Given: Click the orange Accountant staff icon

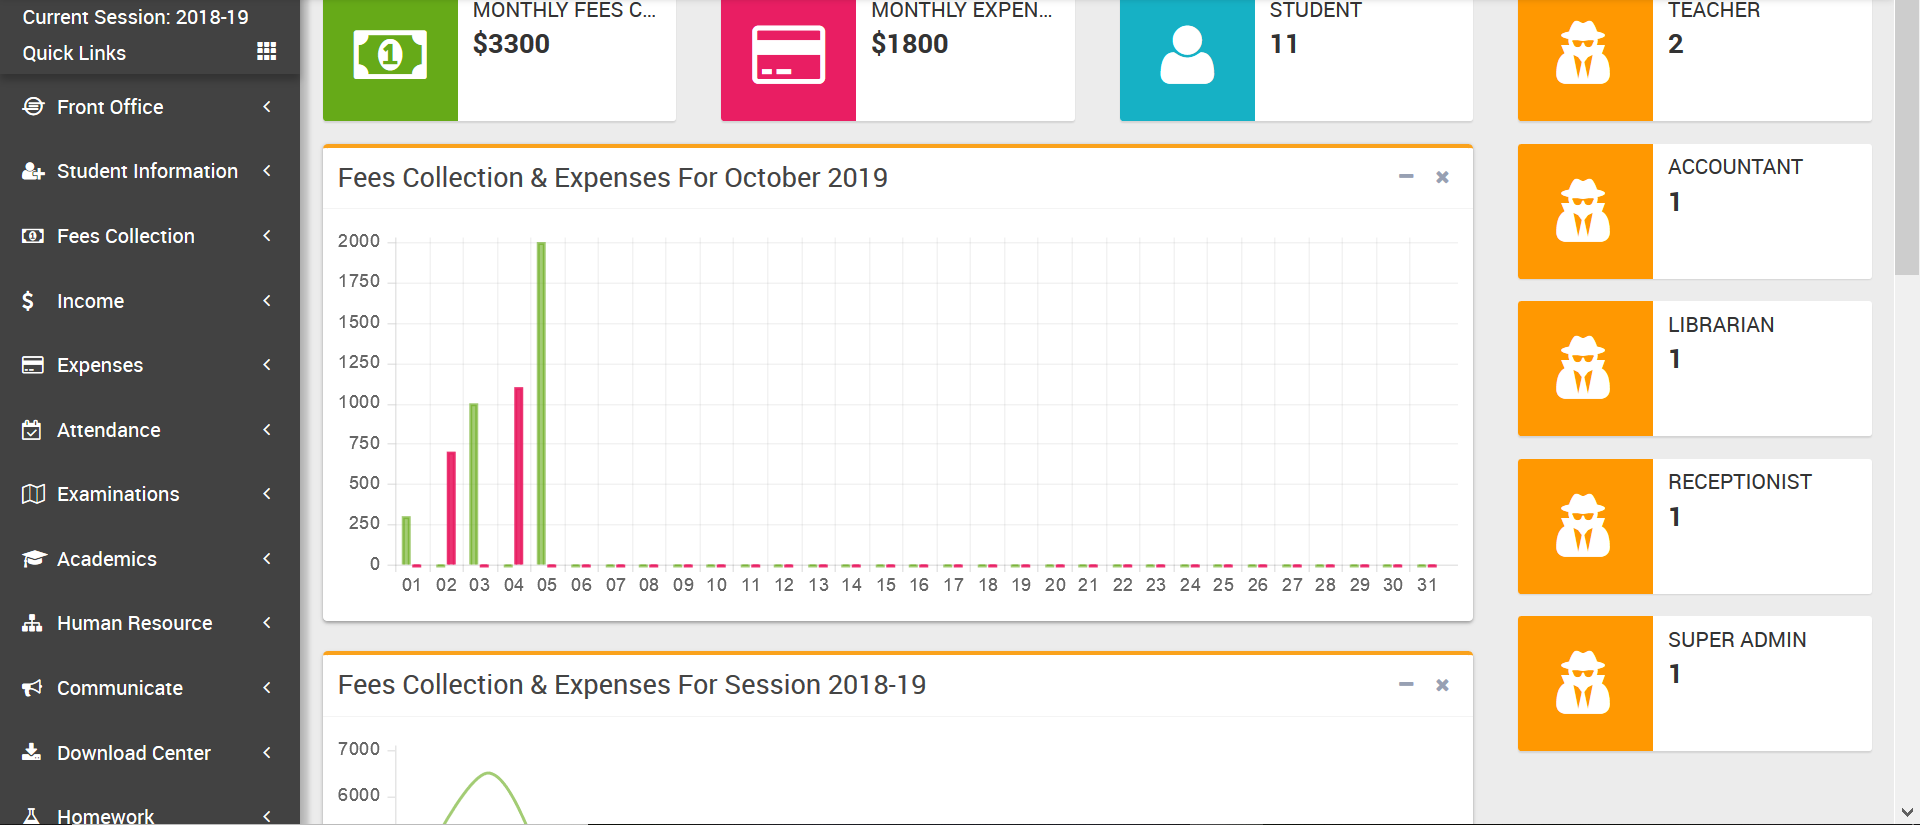Looking at the screenshot, I should point(1584,211).
